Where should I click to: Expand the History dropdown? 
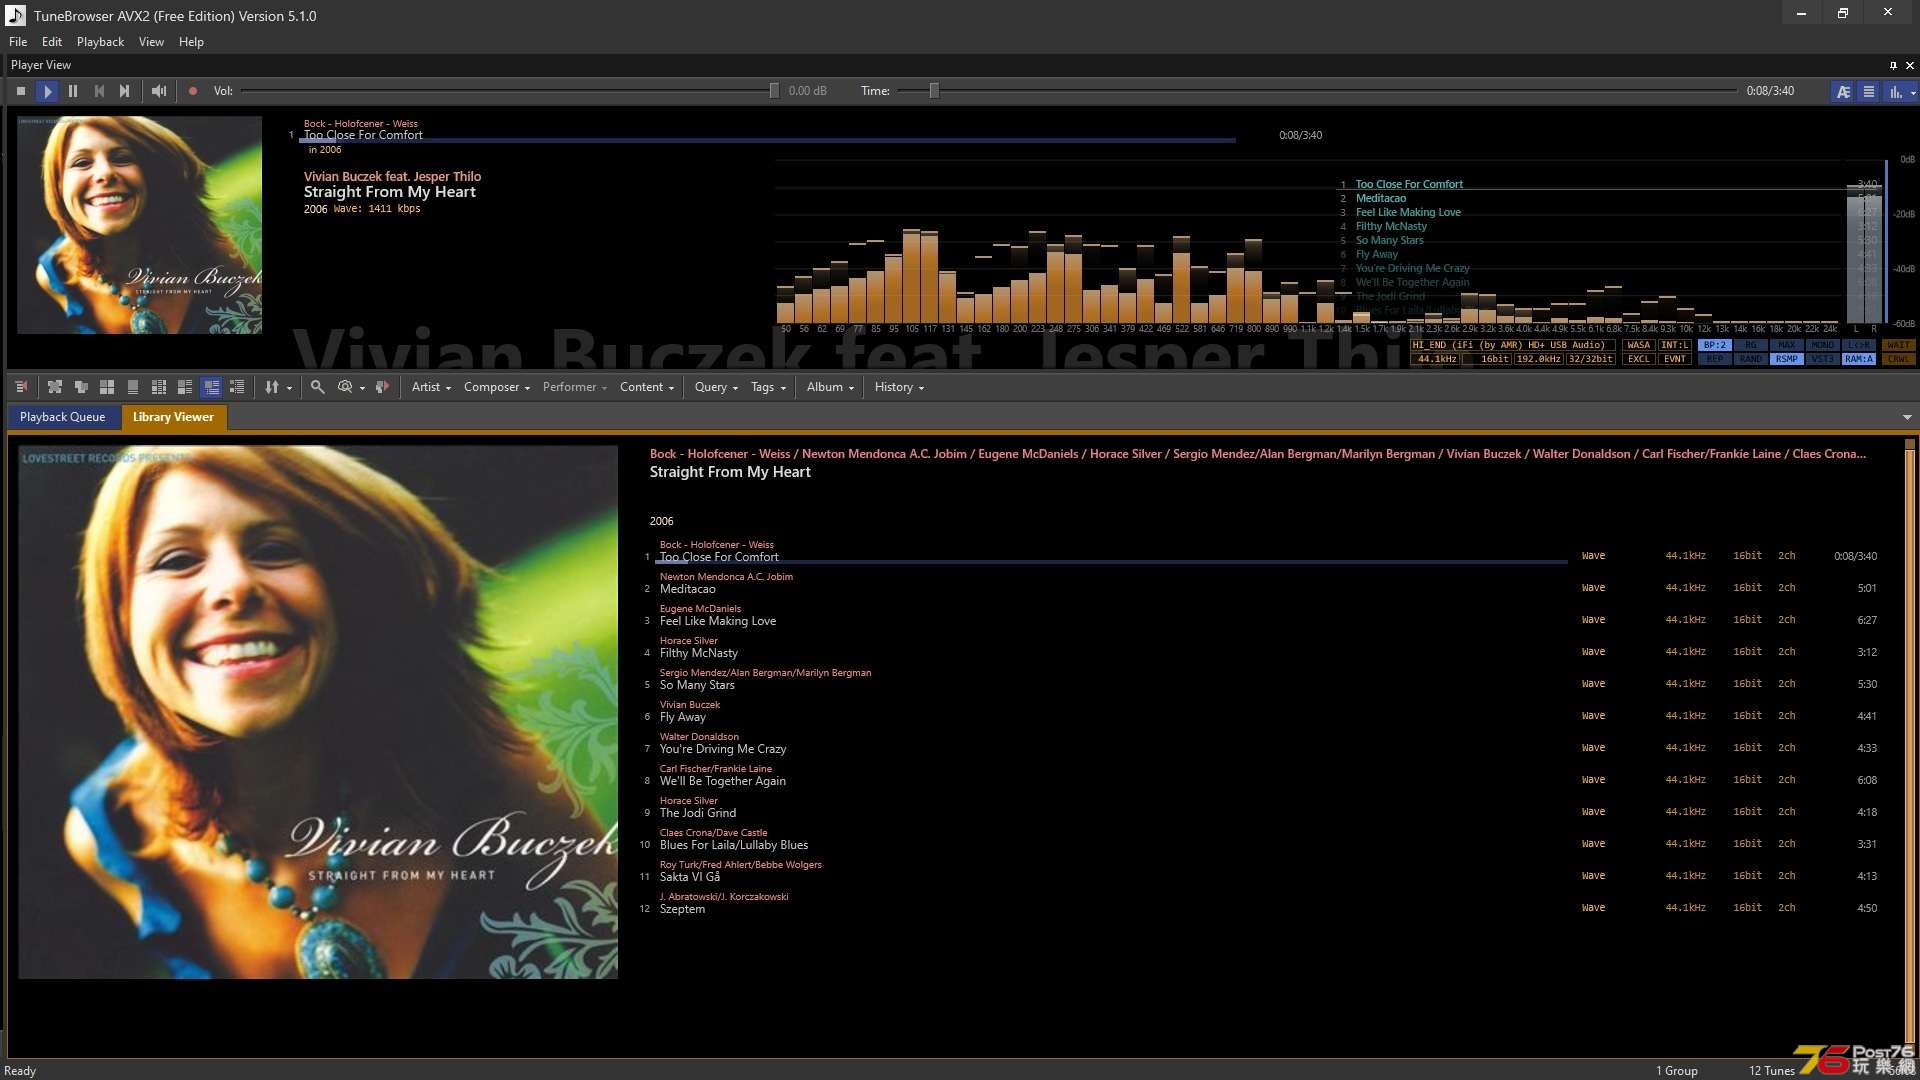pyautogui.click(x=899, y=387)
